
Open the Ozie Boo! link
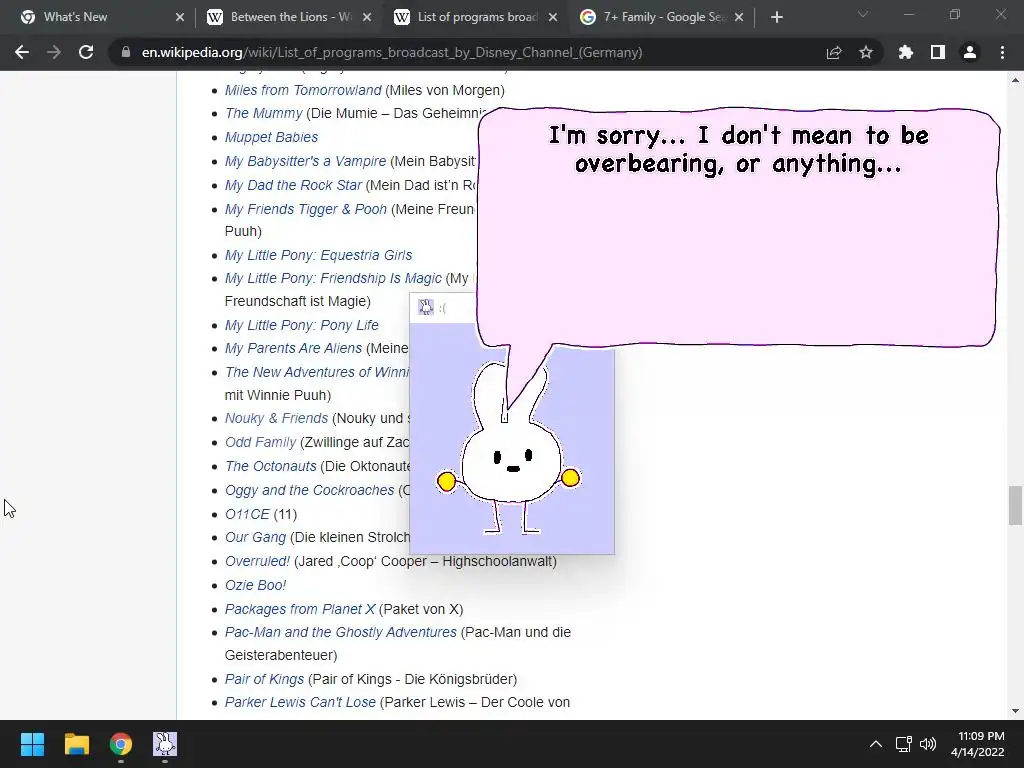point(255,585)
